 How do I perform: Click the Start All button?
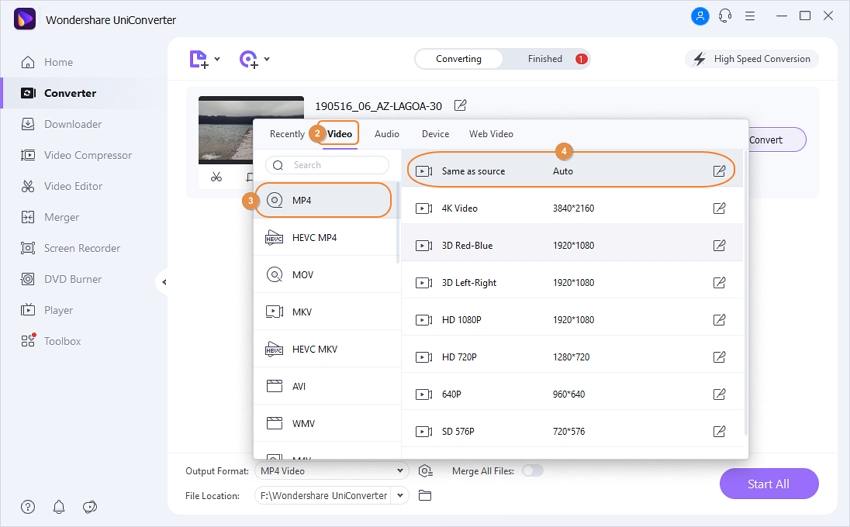[769, 484]
